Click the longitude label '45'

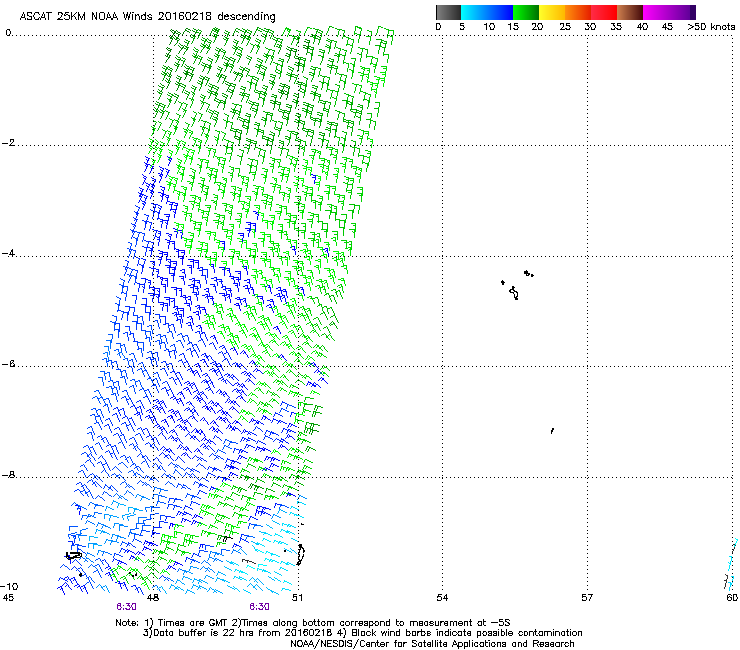8,598
